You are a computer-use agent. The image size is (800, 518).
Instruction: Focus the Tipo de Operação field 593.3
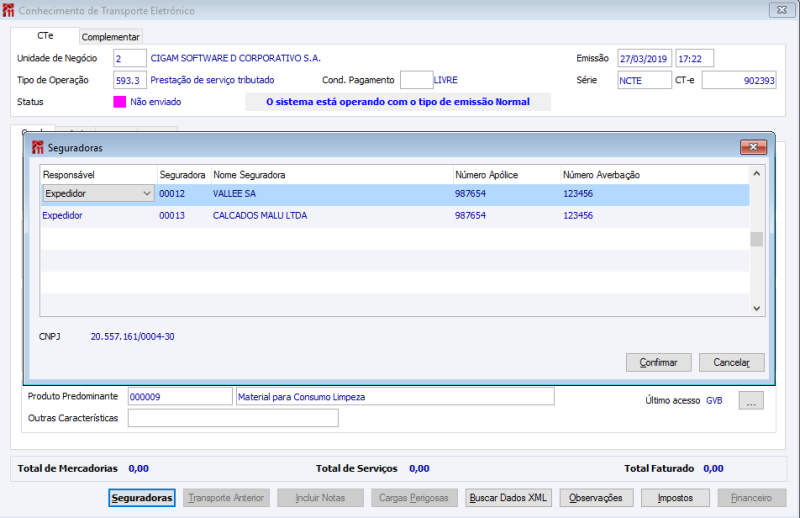[130, 80]
